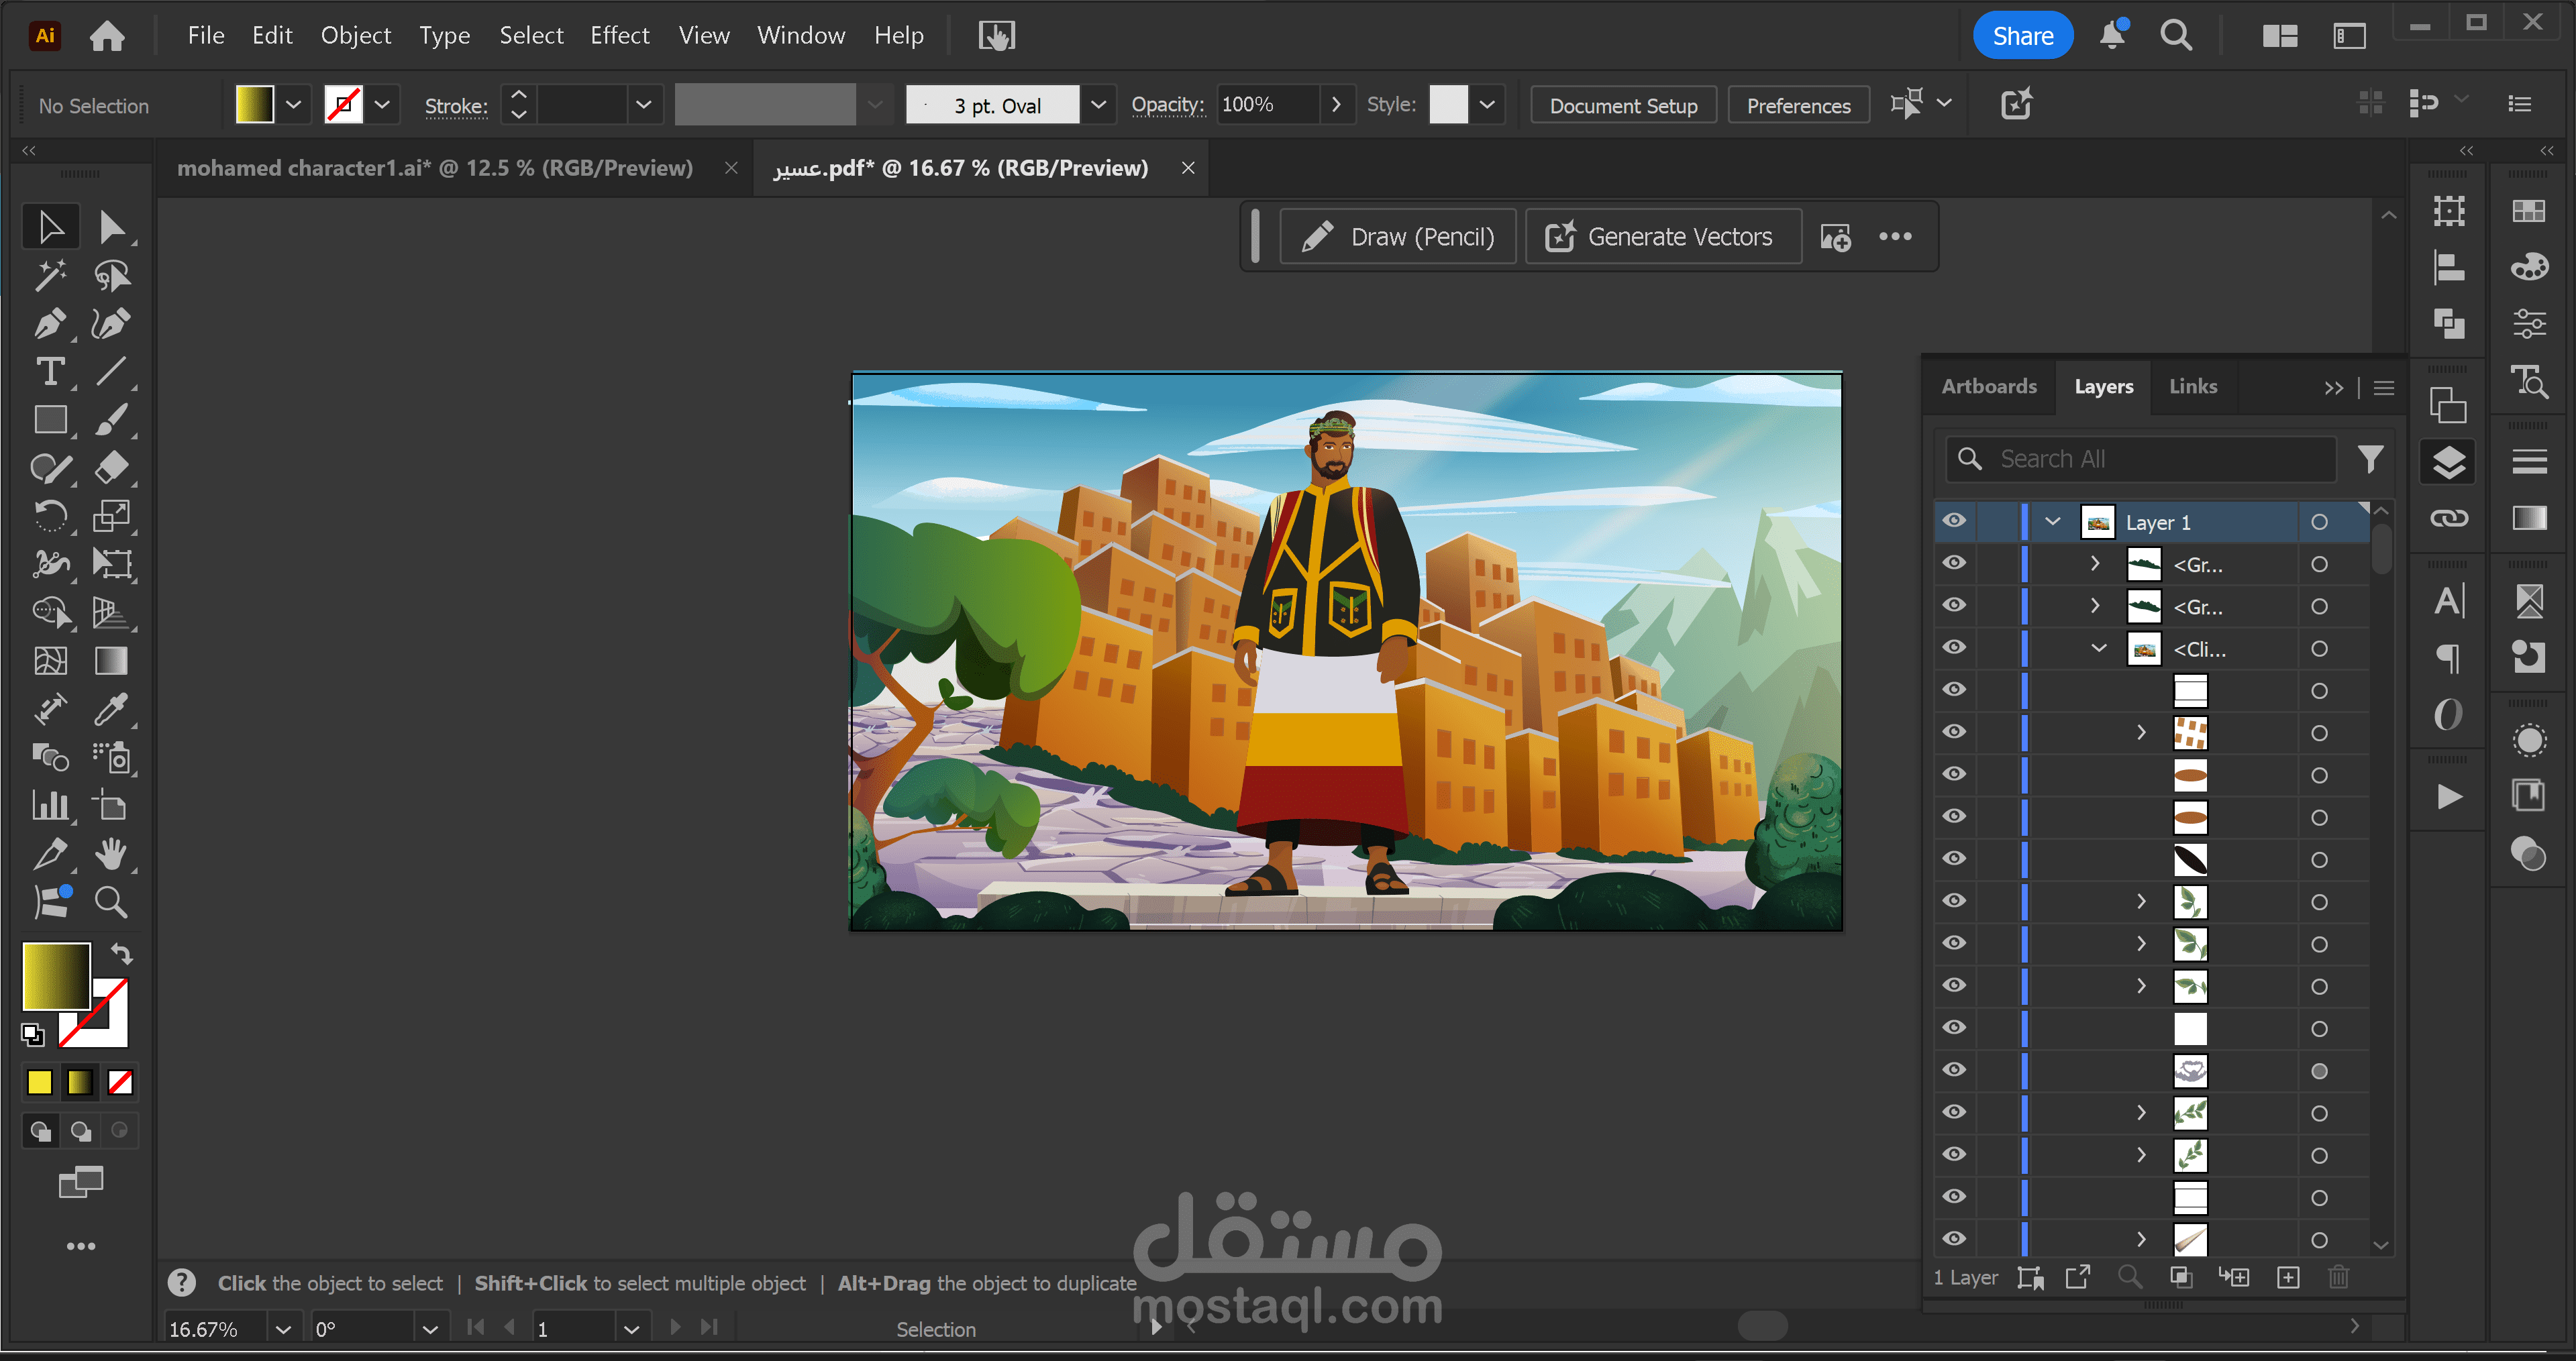Target Layer 1 with its circle indicator
Viewport: 2576px width, 1361px height.
[2319, 522]
